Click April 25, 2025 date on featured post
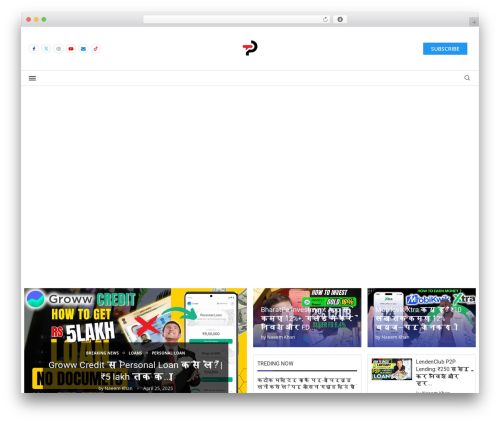 pos(158,388)
